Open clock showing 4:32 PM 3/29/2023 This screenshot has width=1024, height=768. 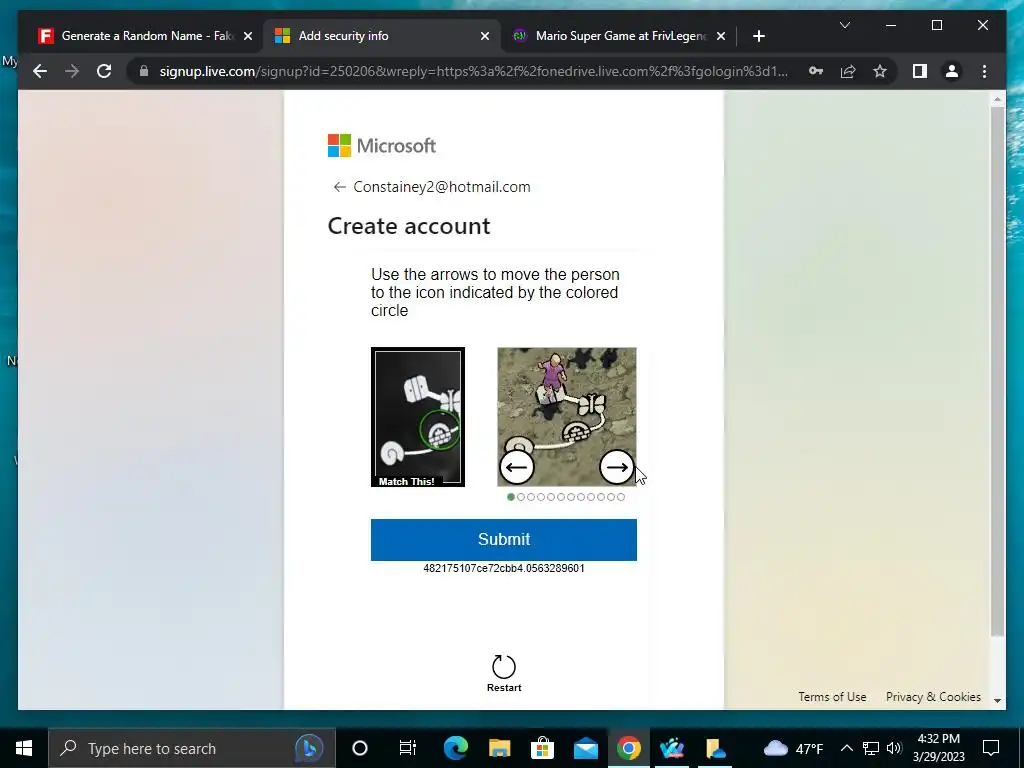click(938, 748)
